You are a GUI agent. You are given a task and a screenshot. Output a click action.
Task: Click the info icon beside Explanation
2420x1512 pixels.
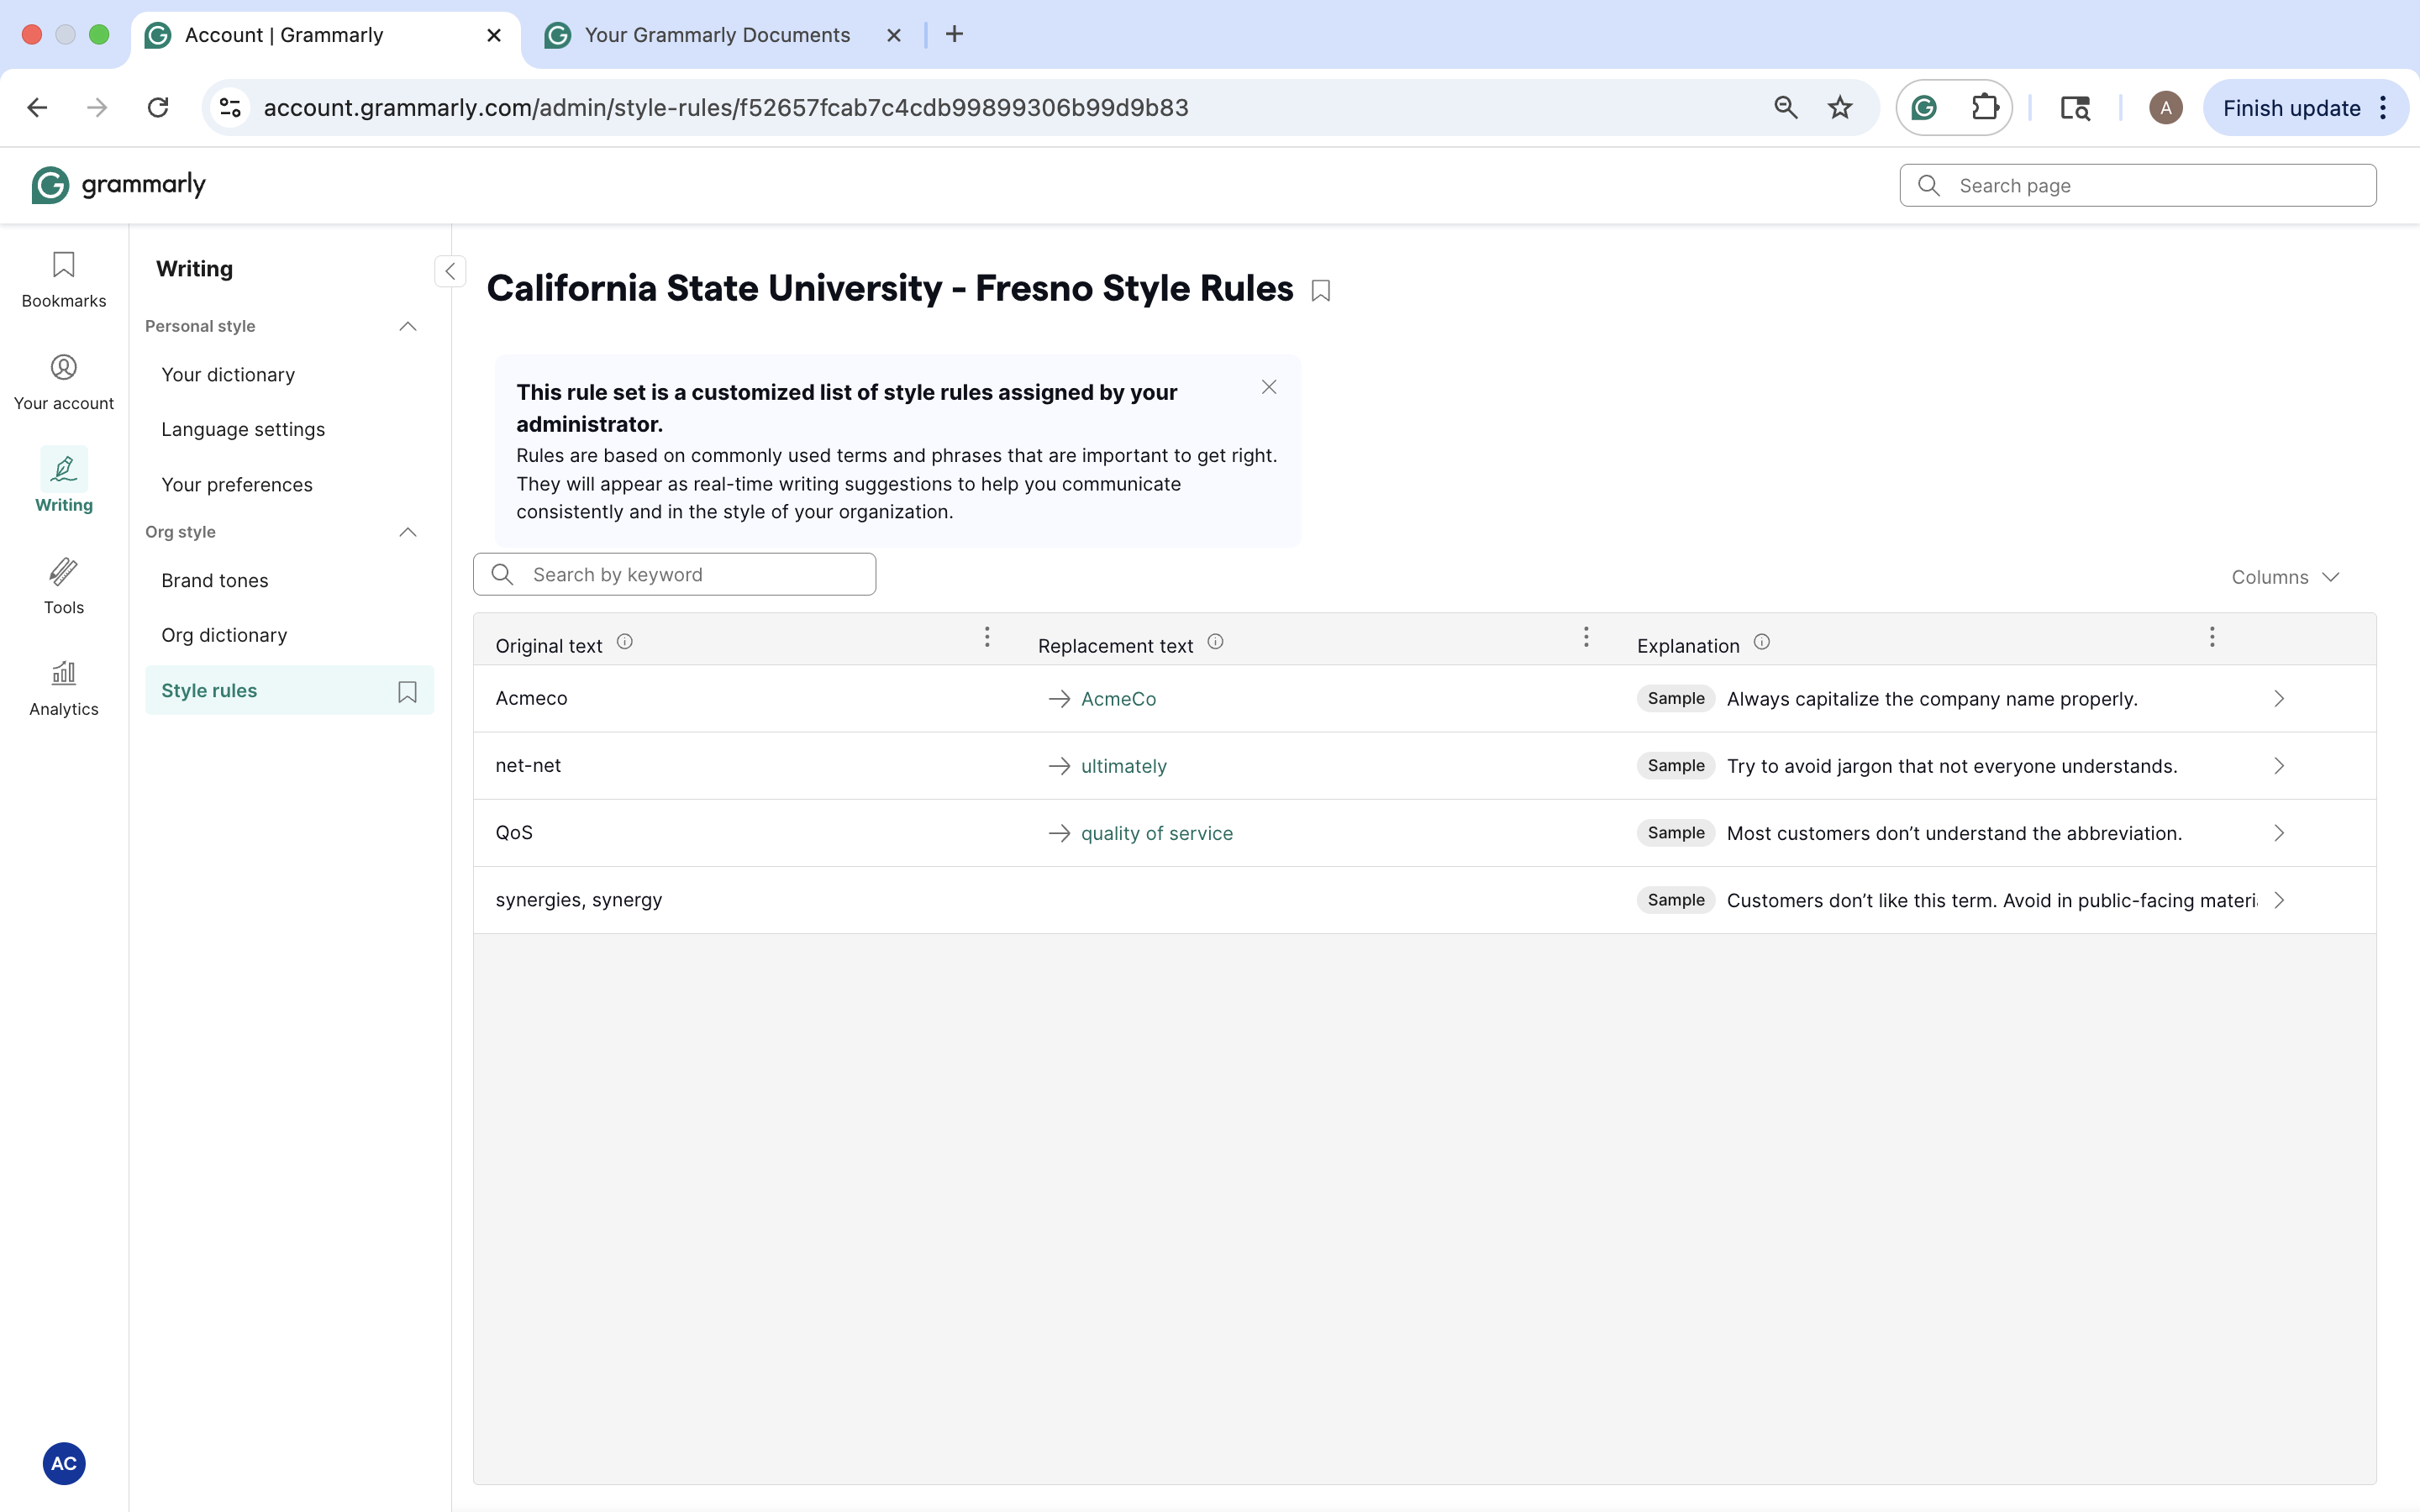(1762, 642)
